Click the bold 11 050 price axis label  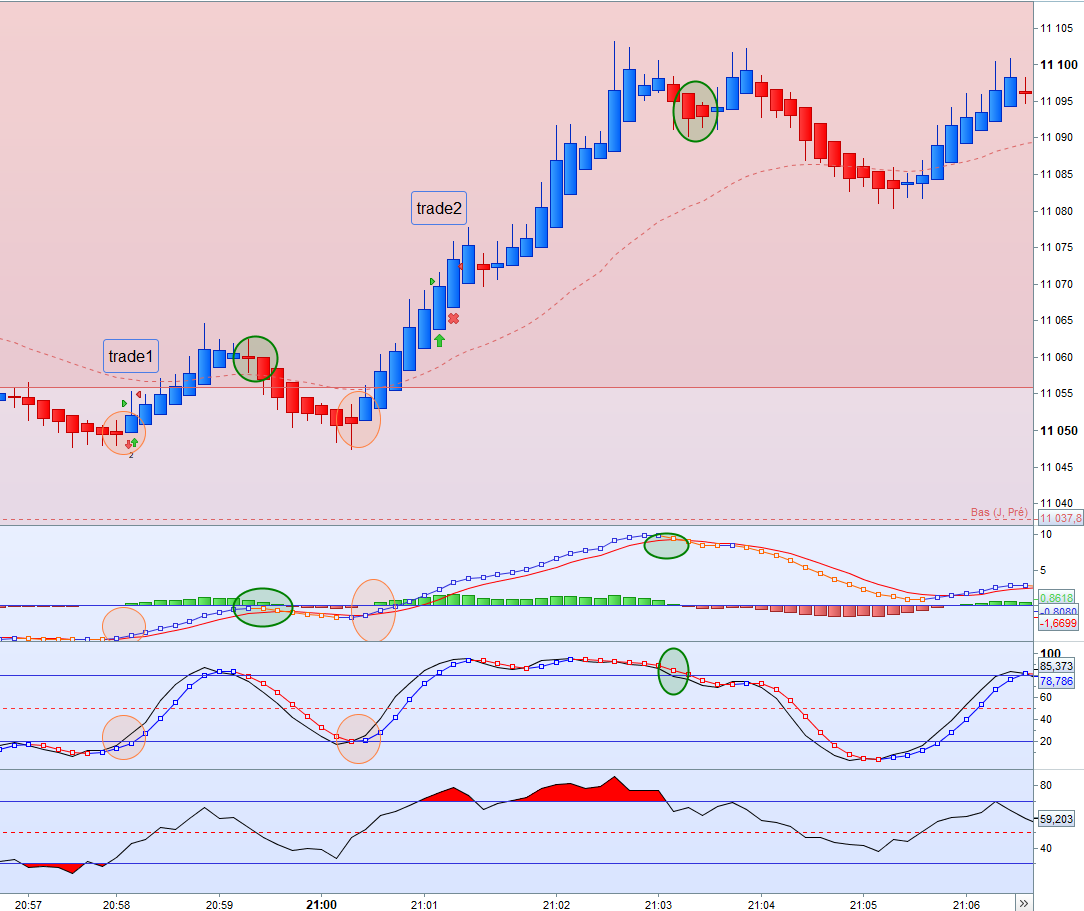coord(1059,431)
